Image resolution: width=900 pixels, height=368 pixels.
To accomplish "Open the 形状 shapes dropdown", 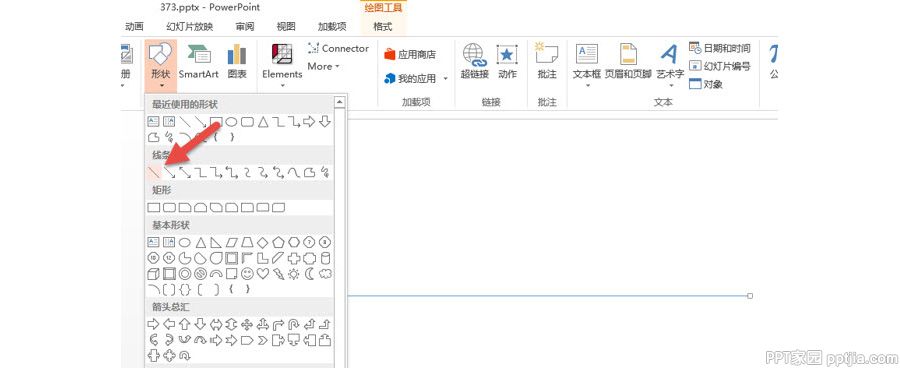I will tap(161, 67).
